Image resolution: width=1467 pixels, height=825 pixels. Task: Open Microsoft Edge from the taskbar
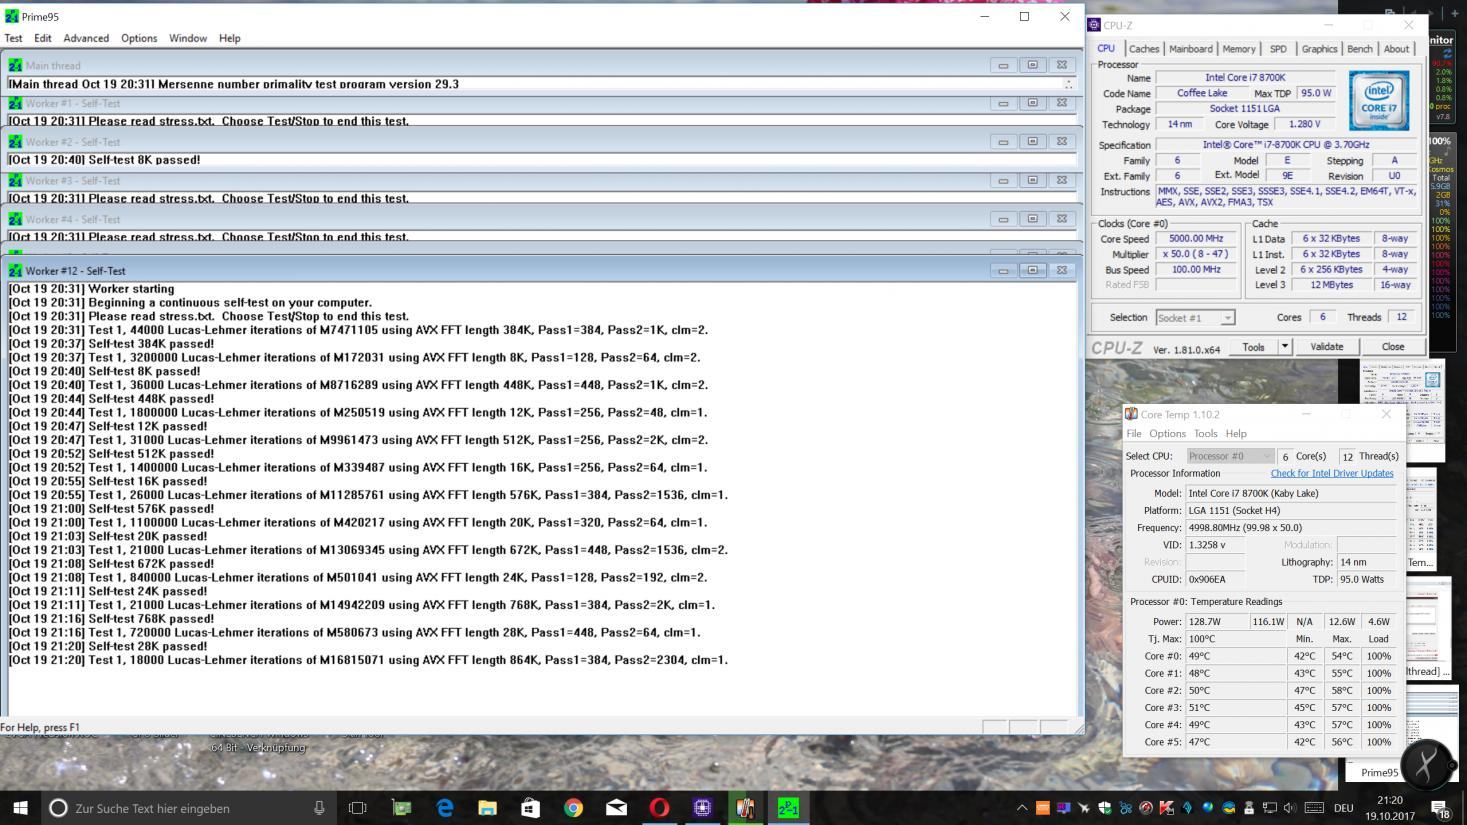point(445,808)
